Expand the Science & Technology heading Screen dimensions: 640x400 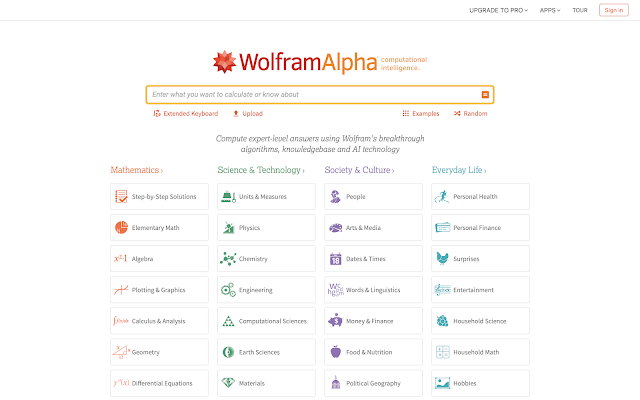(x=261, y=170)
